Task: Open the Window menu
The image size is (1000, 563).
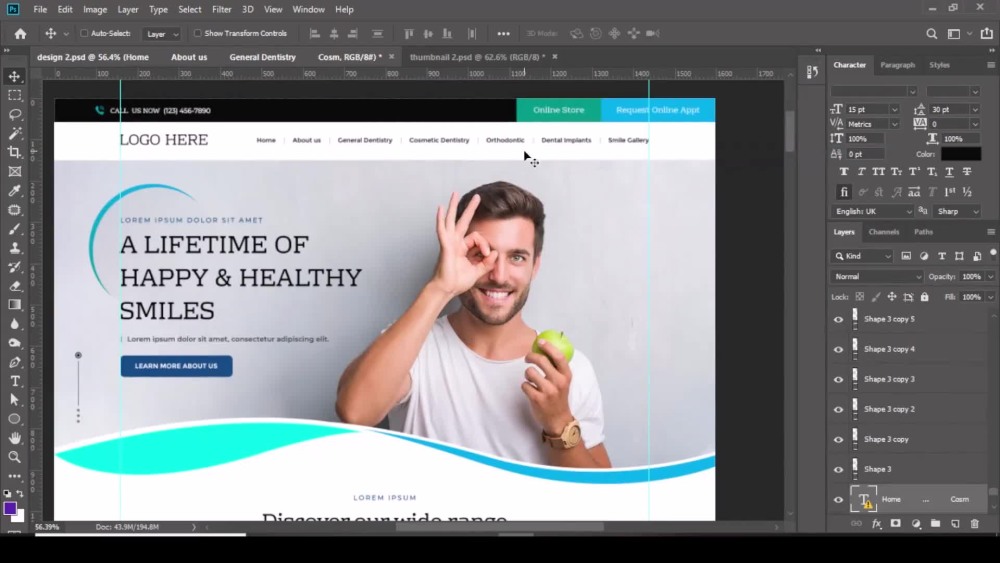Action: (308, 10)
